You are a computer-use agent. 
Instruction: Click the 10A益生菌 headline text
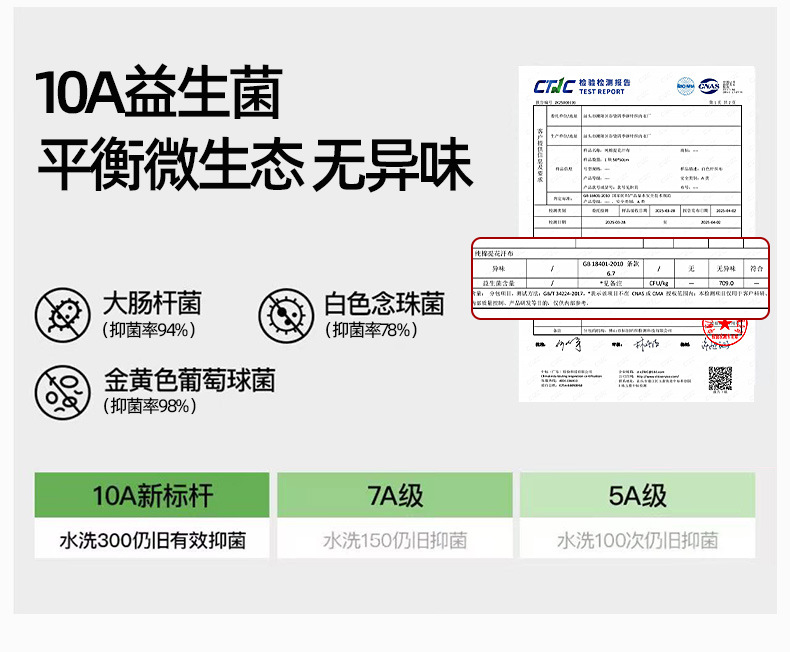(158, 94)
